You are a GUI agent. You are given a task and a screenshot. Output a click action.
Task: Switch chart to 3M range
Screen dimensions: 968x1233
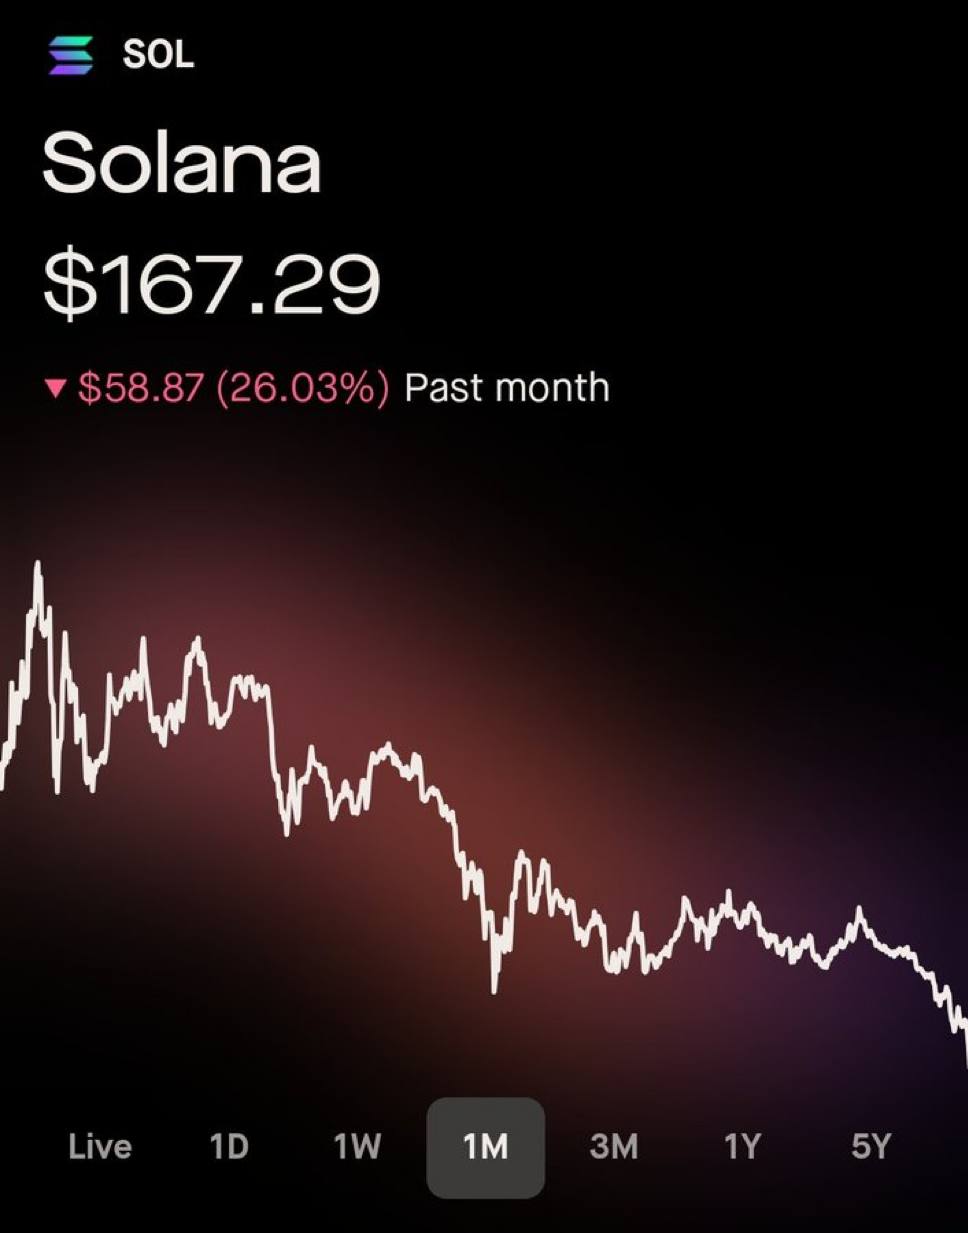[614, 1146]
